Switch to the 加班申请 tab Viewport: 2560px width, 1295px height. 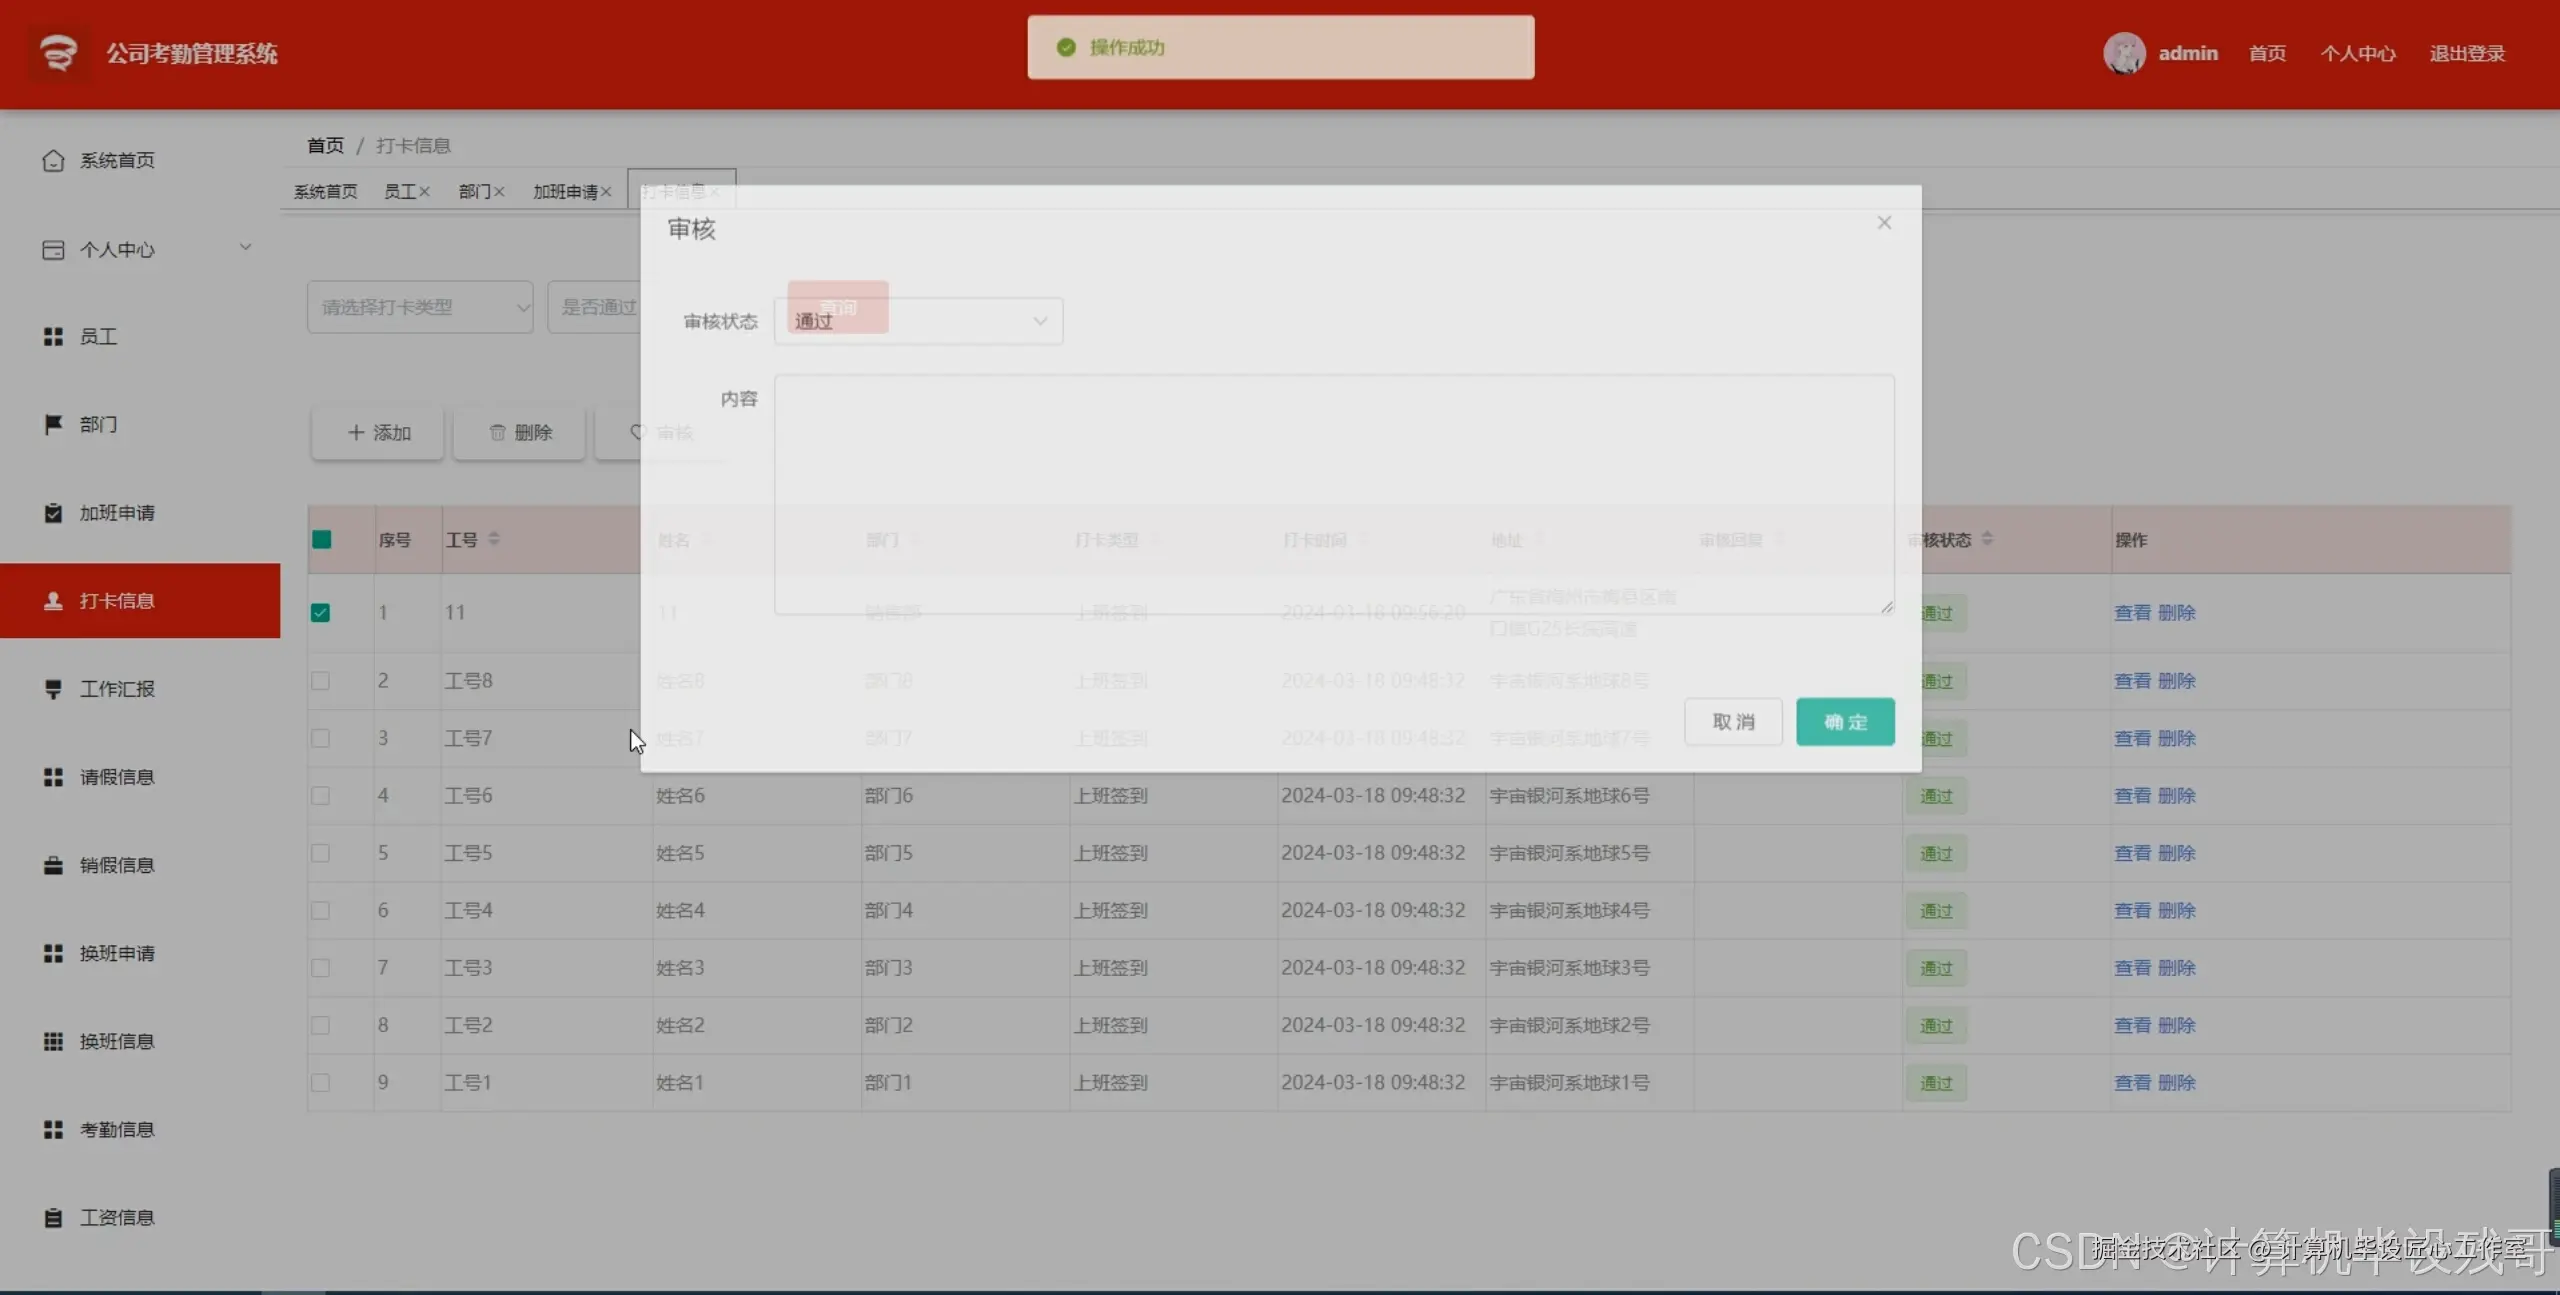click(x=565, y=192)
